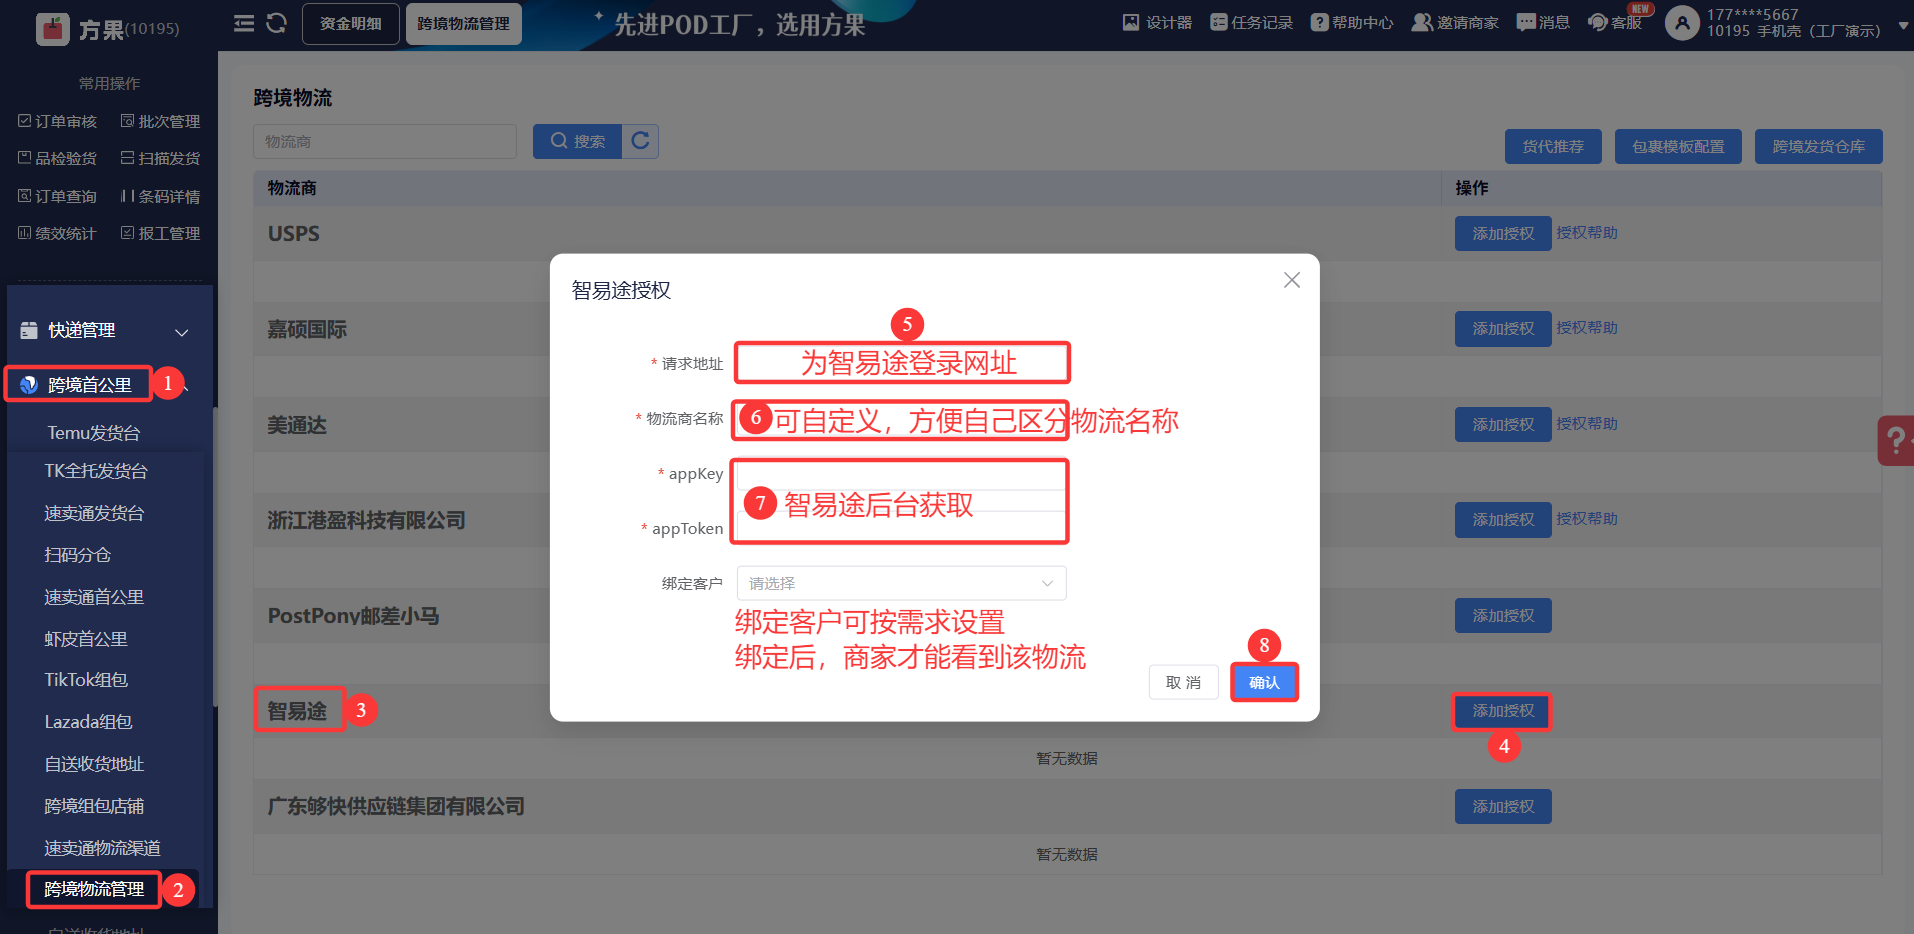Open 包裹模板配置 package template settings
1914x934 pixels.
[x=1678, y=146]
